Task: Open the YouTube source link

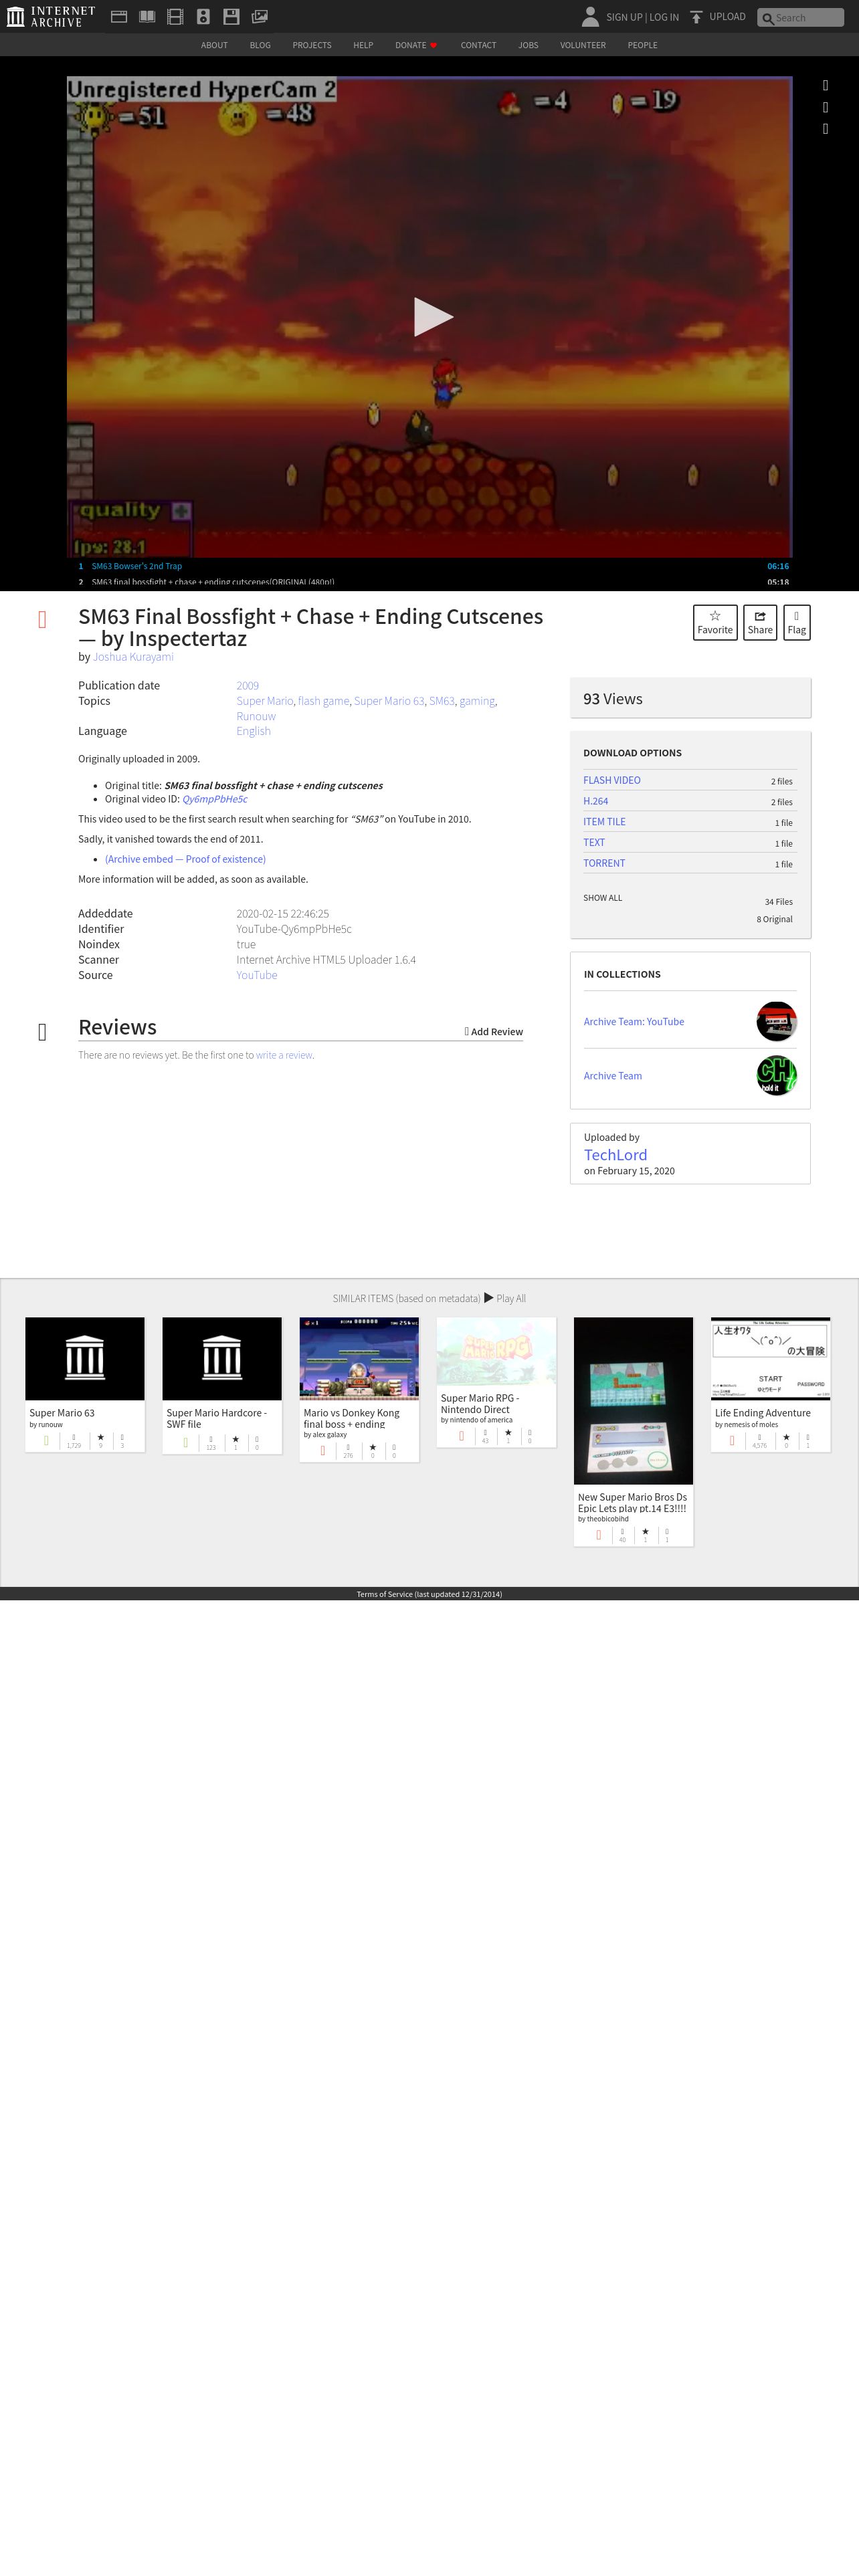Action: click(x=257, y=975)
